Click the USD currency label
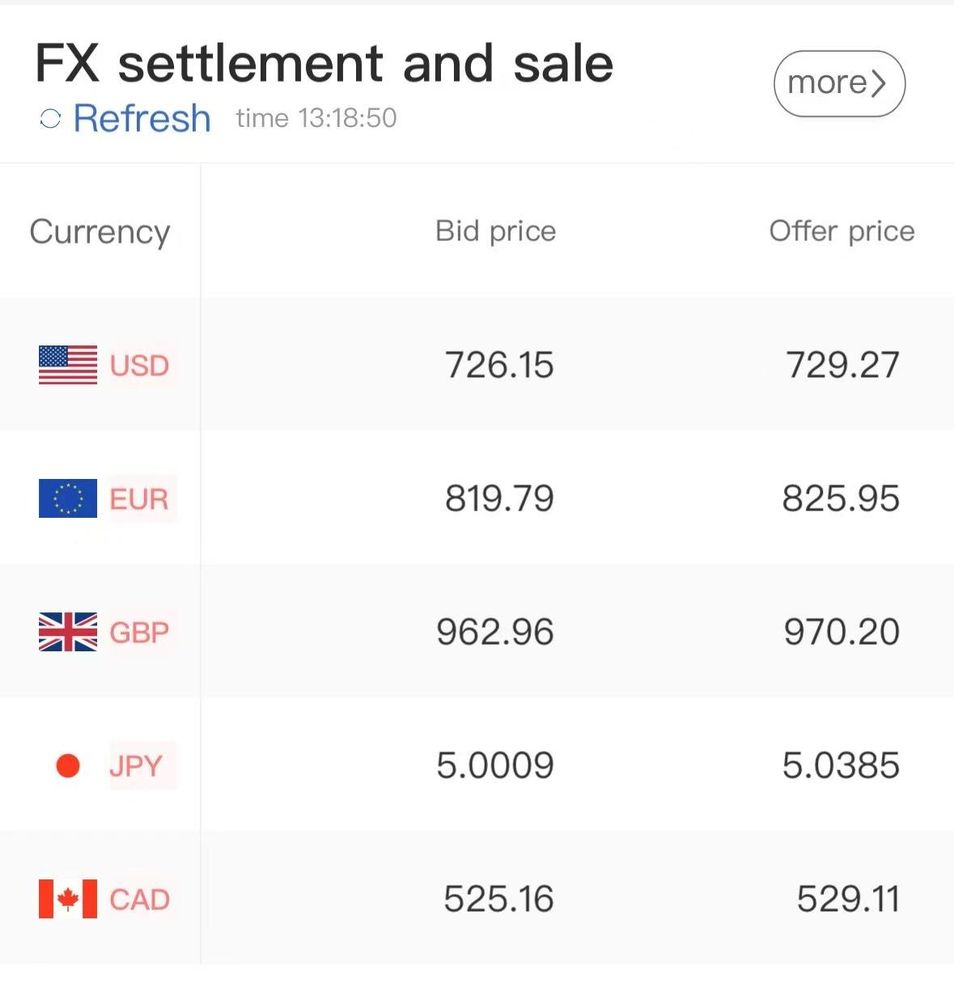 click(x=139, y=365)
